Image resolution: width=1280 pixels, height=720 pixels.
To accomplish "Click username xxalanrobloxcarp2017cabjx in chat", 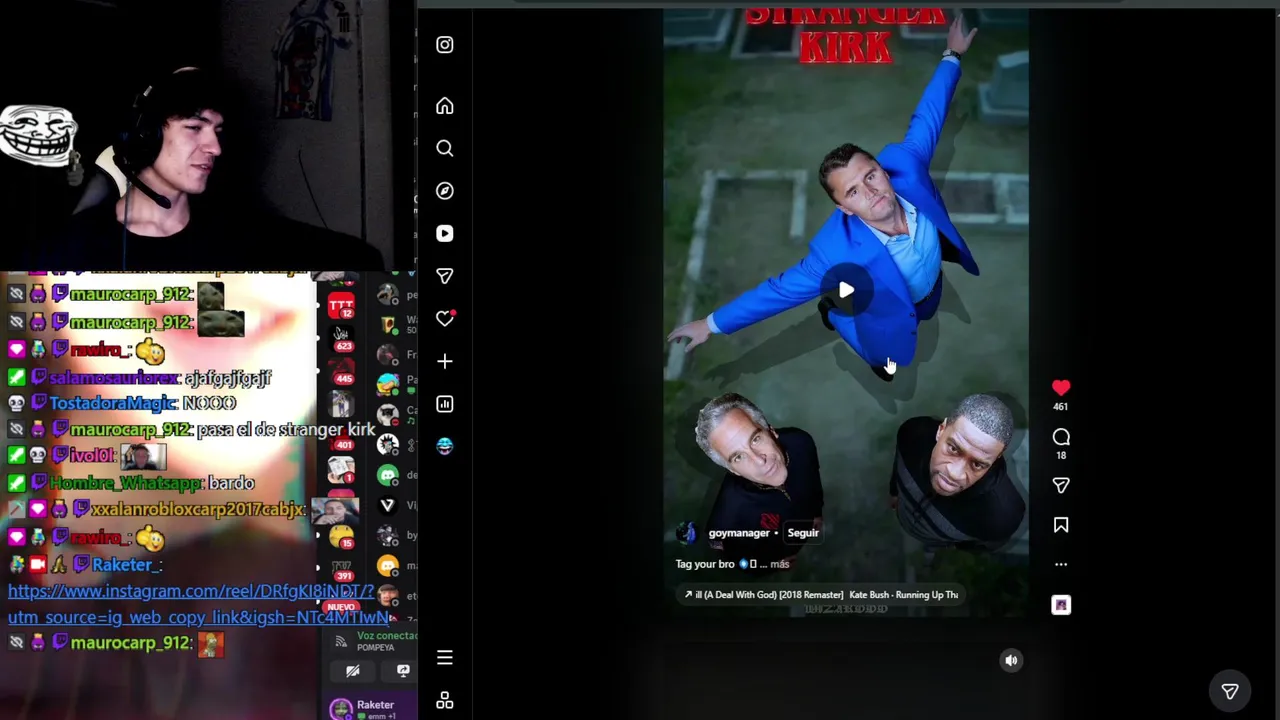I will click(198, 509).
